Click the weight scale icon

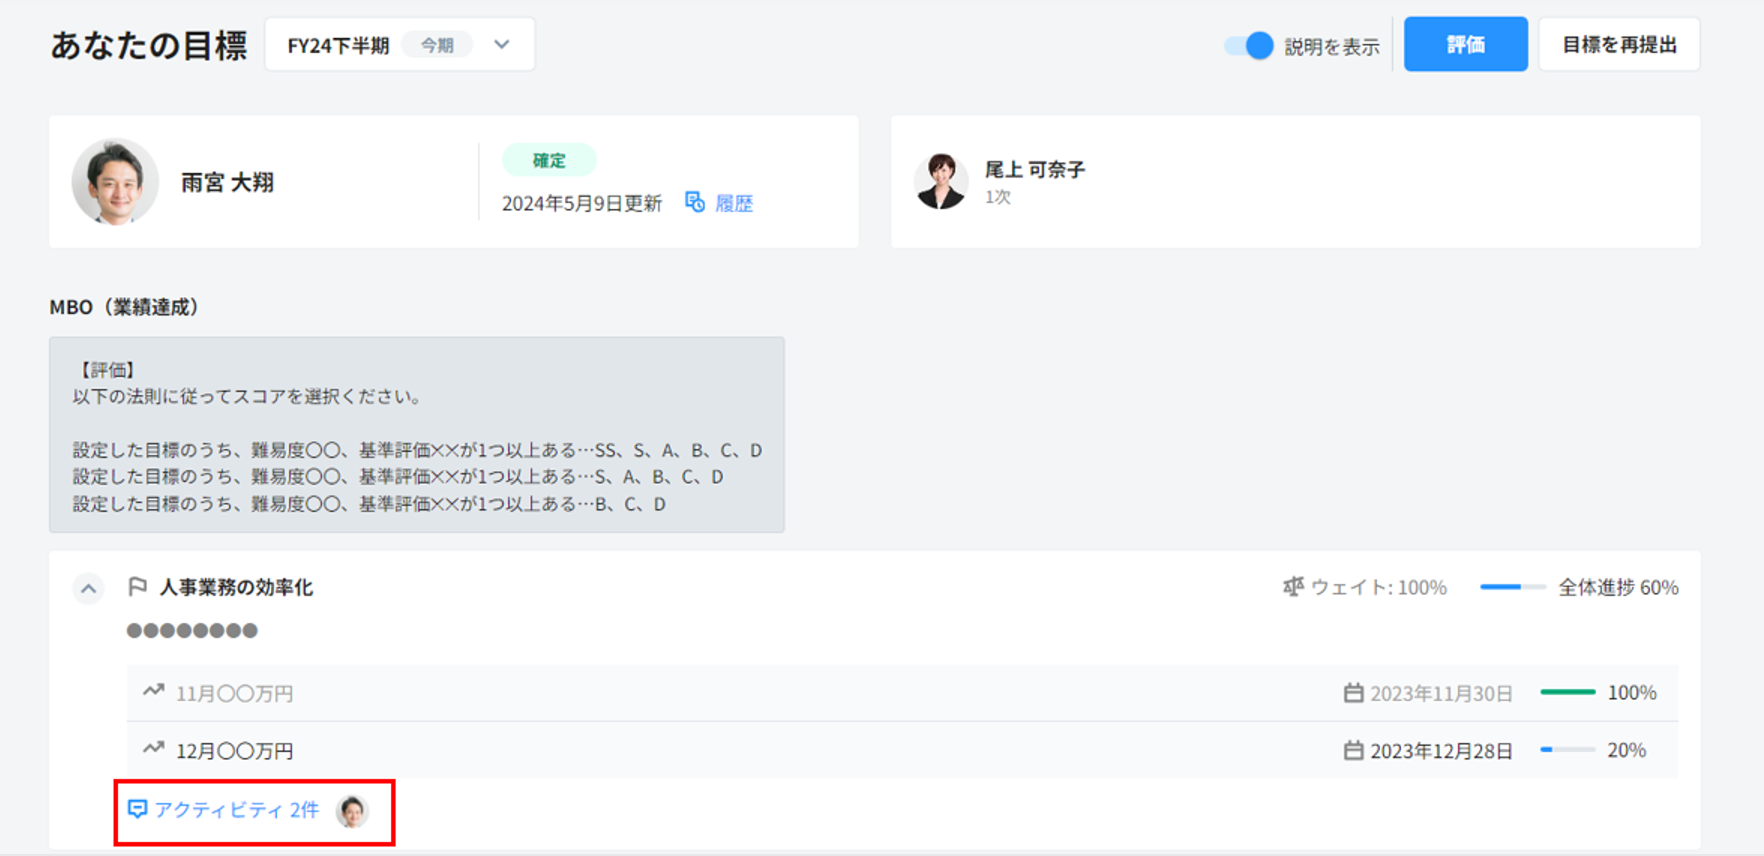[x=1293, y=587]
